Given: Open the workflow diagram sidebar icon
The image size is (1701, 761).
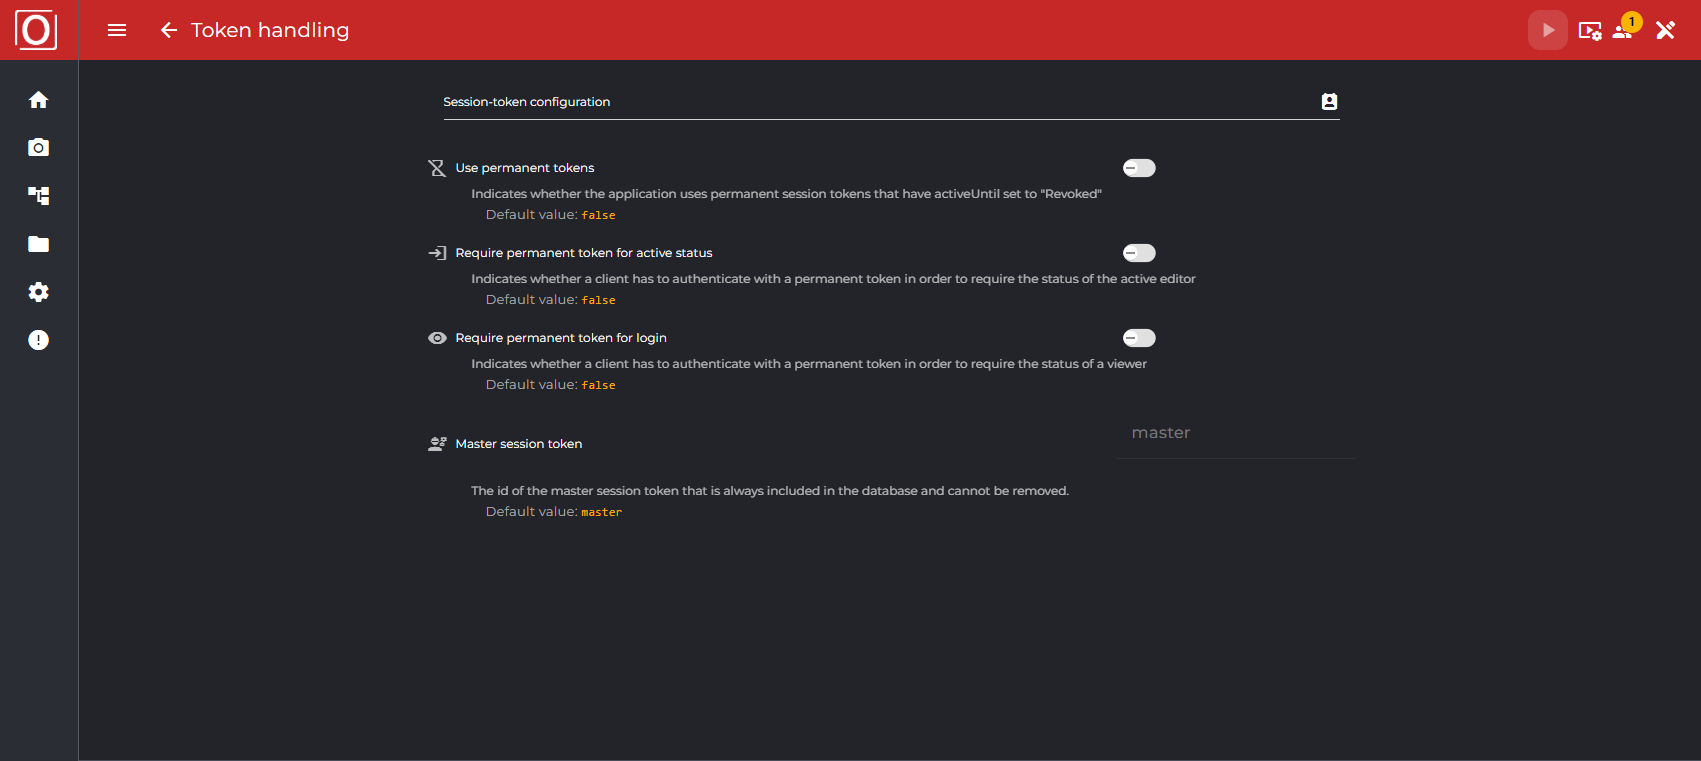Looking at the screenshot, I should 38,195.
